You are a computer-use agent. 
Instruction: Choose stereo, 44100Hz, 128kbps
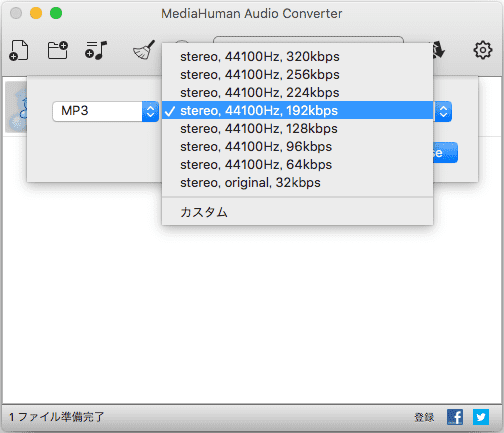[x=297, y=128]
